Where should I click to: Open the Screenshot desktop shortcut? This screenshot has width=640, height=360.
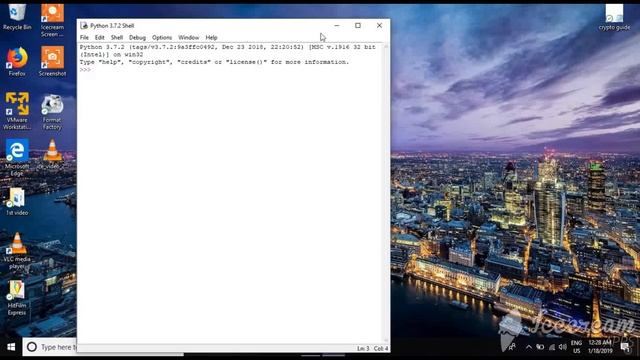52,61
